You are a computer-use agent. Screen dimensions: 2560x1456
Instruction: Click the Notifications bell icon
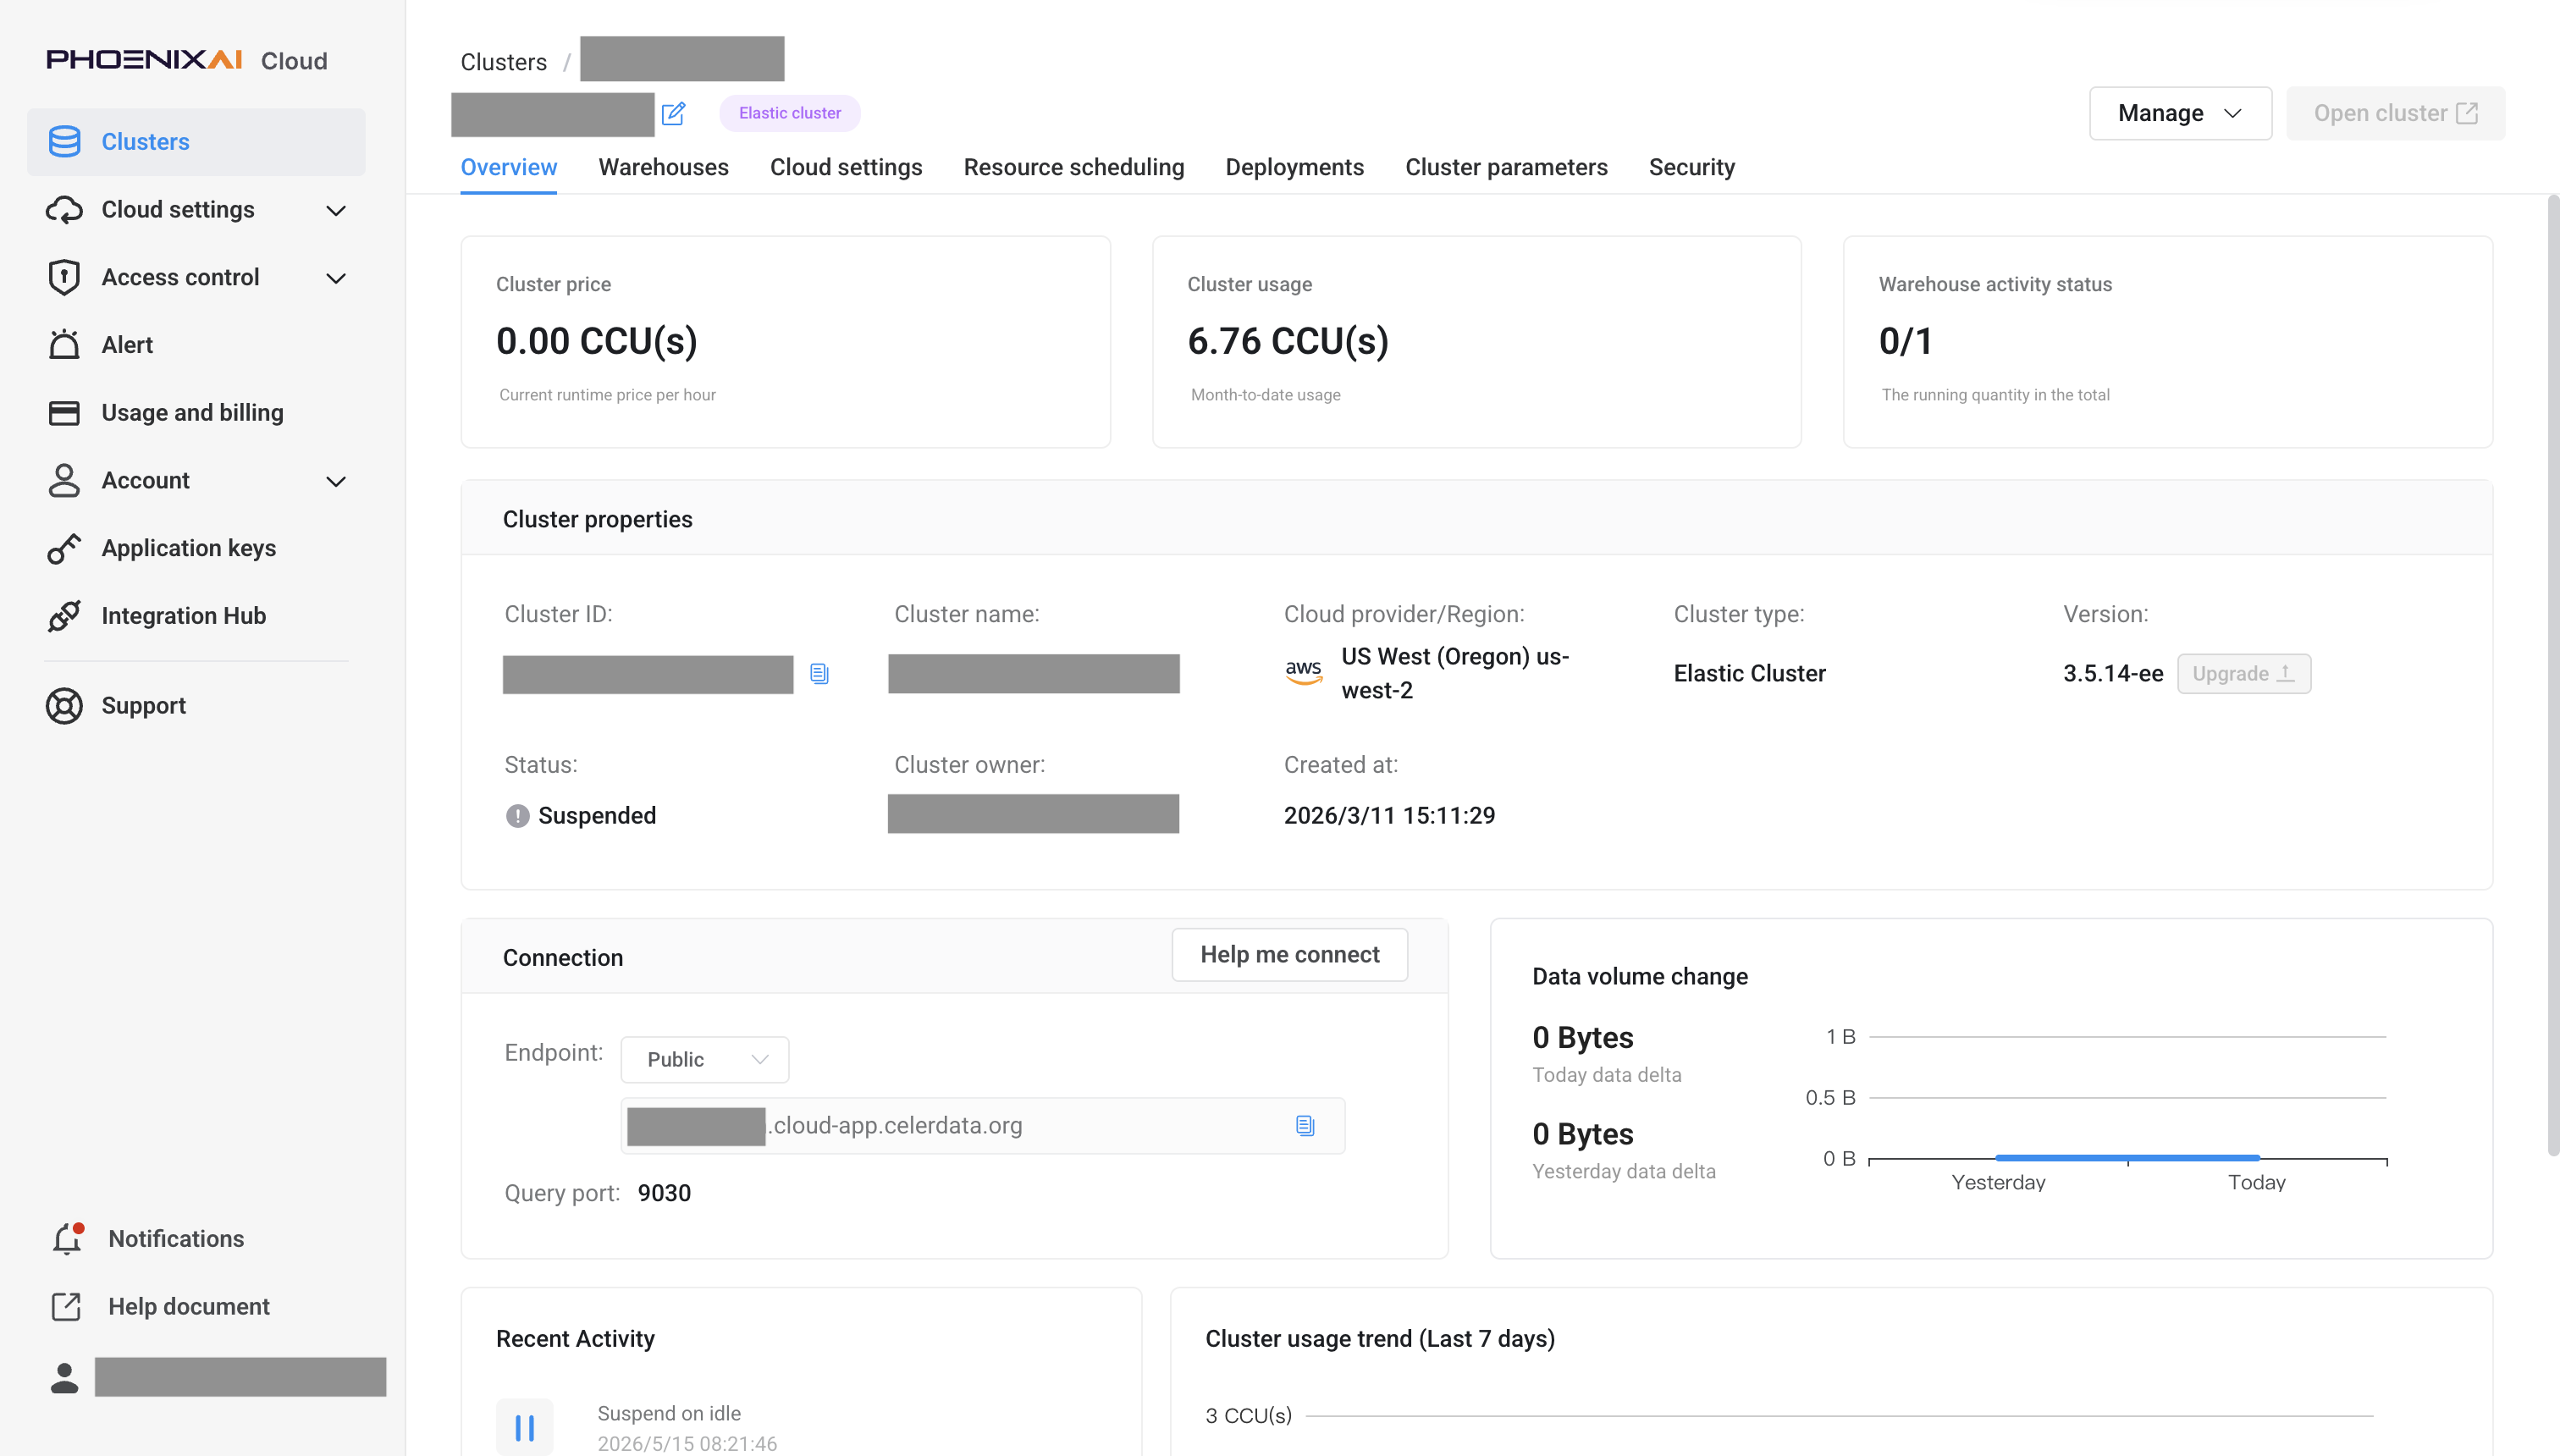(67, 1238)
